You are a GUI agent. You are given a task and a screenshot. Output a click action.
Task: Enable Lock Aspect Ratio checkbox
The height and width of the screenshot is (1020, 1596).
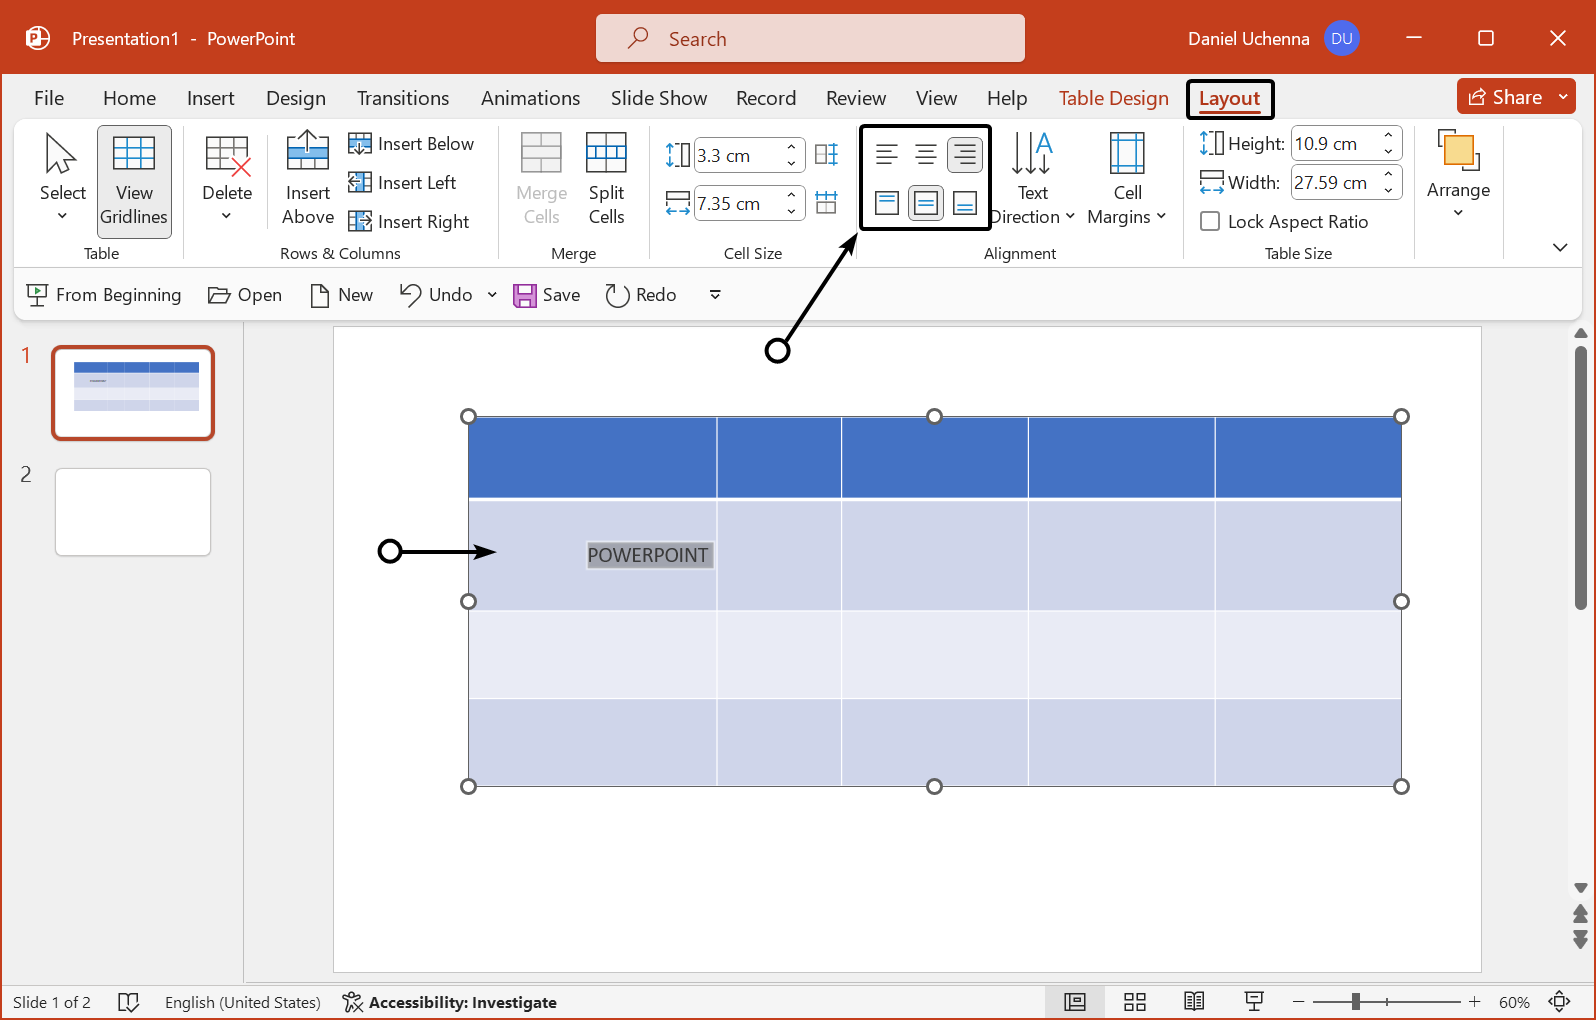[1210, 222]
